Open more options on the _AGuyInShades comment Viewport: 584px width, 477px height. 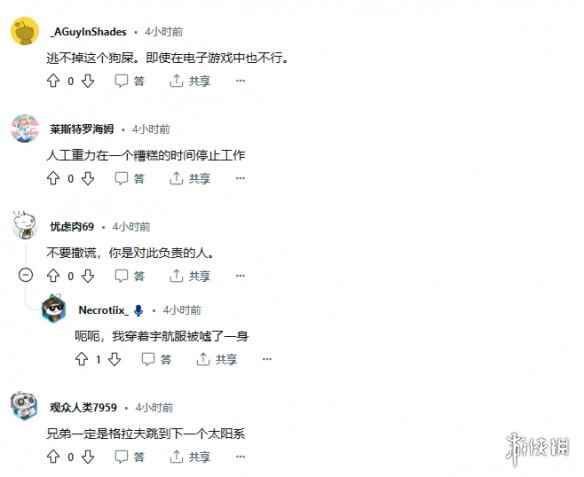[241, 81]
